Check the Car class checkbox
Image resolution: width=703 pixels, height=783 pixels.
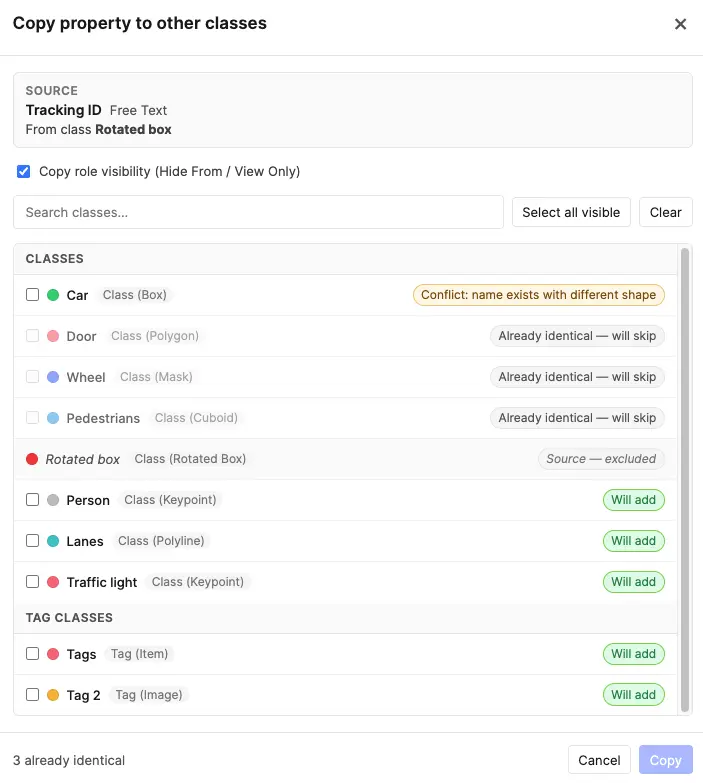(32, 295)
